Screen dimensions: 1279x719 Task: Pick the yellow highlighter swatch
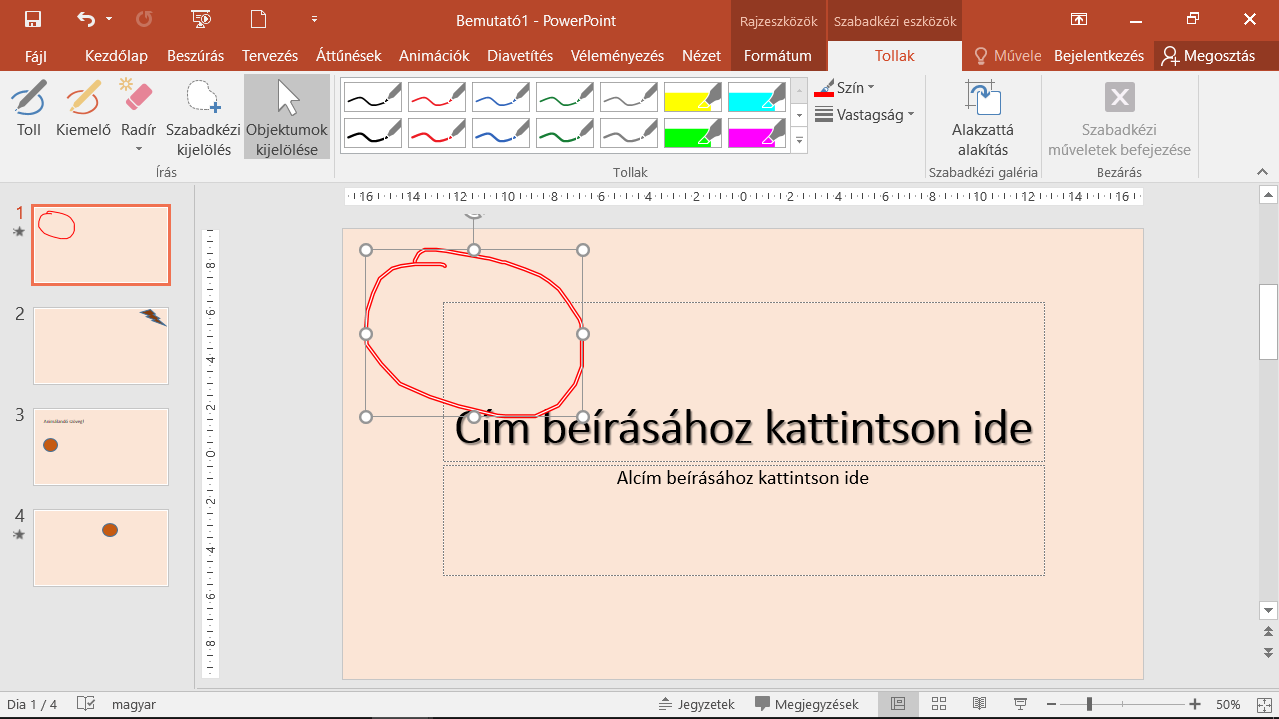[x=693, y=96]
